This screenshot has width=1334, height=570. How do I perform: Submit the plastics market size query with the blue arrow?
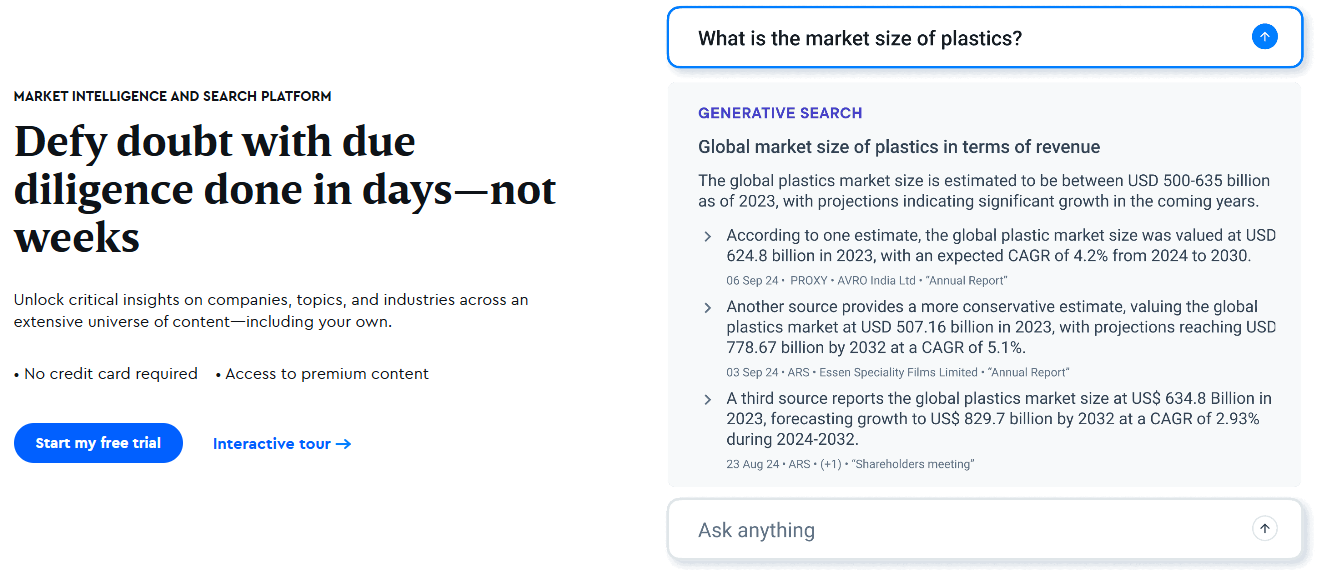(1264, 37)
